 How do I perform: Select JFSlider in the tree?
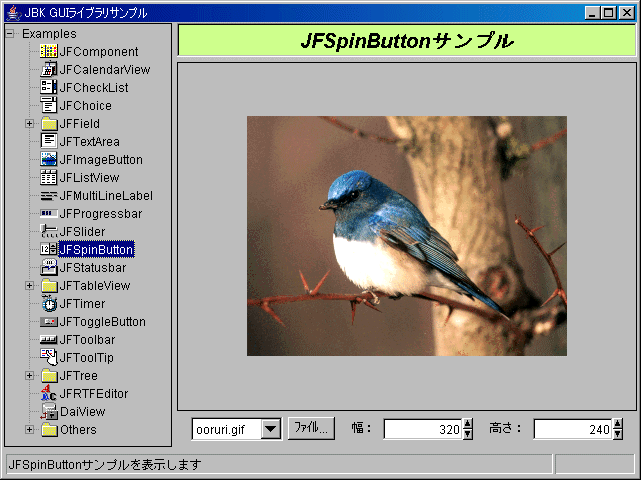click(x=82, y=231)
